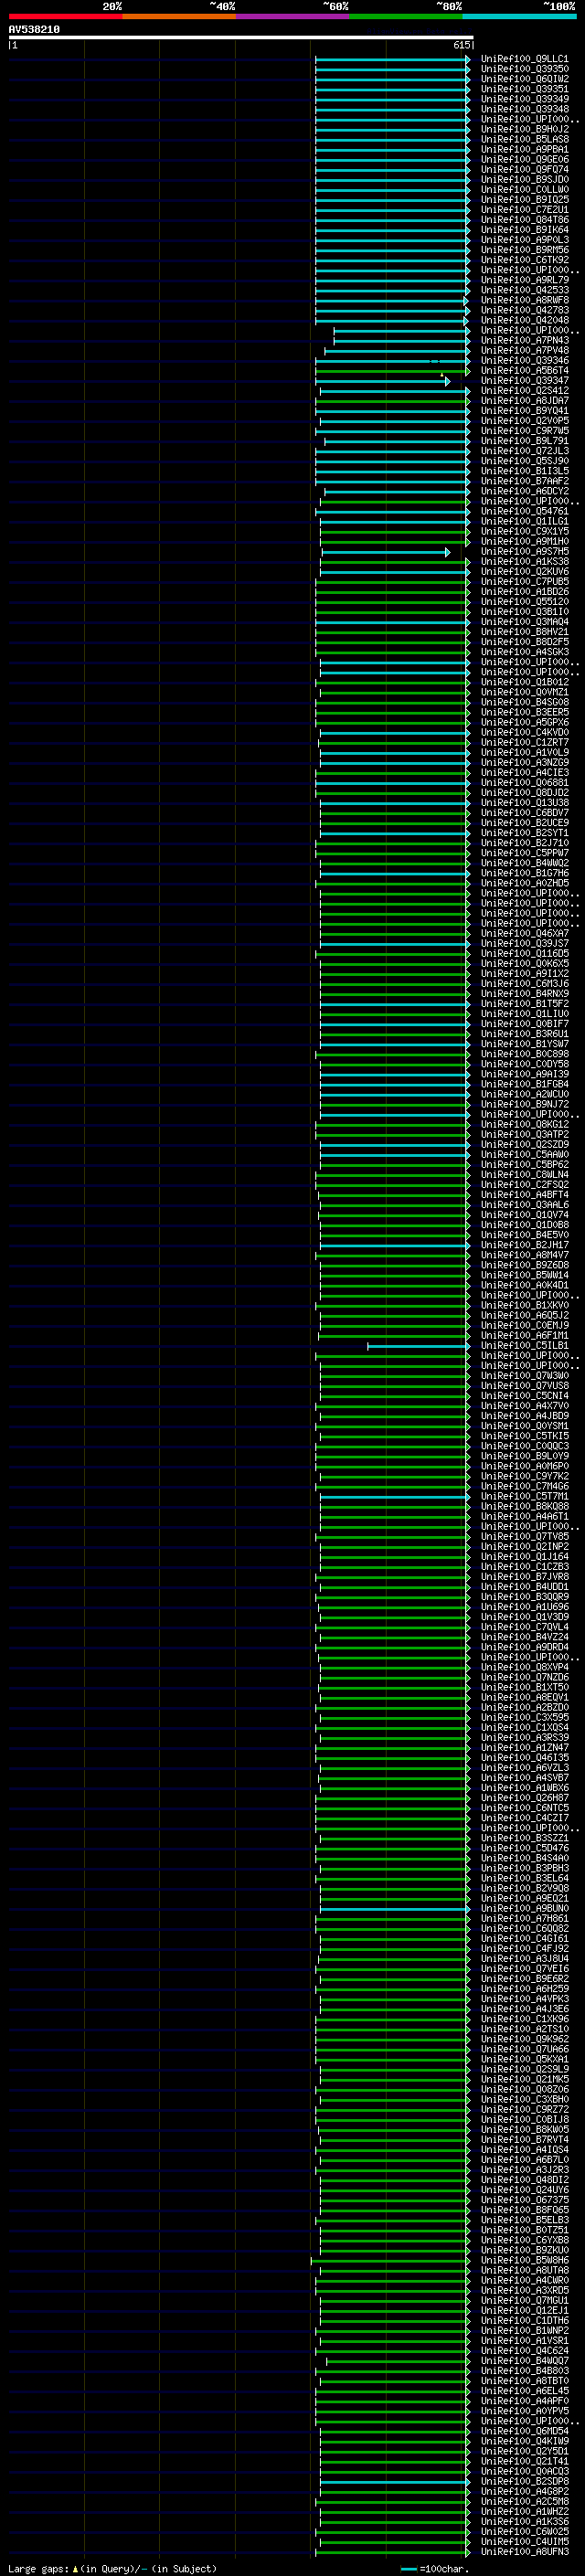585x2576 pixels.
Task: Click the cyan UniRef100_B2SDP8 hit label
Action: pyautogui.click(x=524, y=2482)
